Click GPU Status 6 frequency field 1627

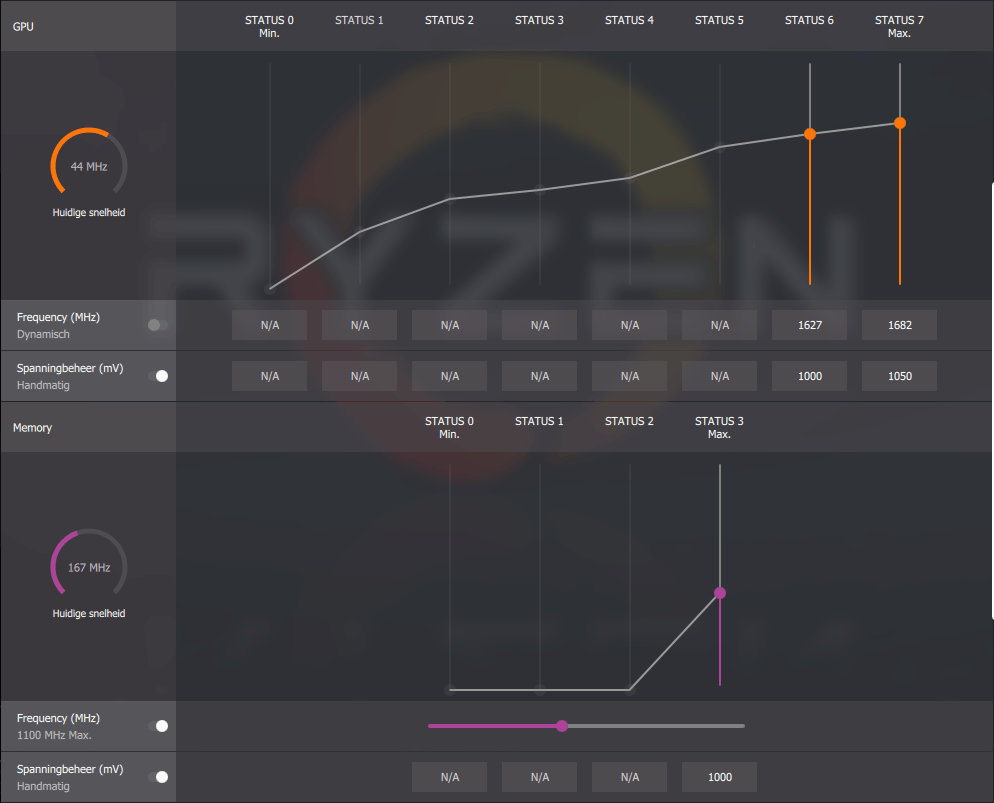(x=810, y=325)
